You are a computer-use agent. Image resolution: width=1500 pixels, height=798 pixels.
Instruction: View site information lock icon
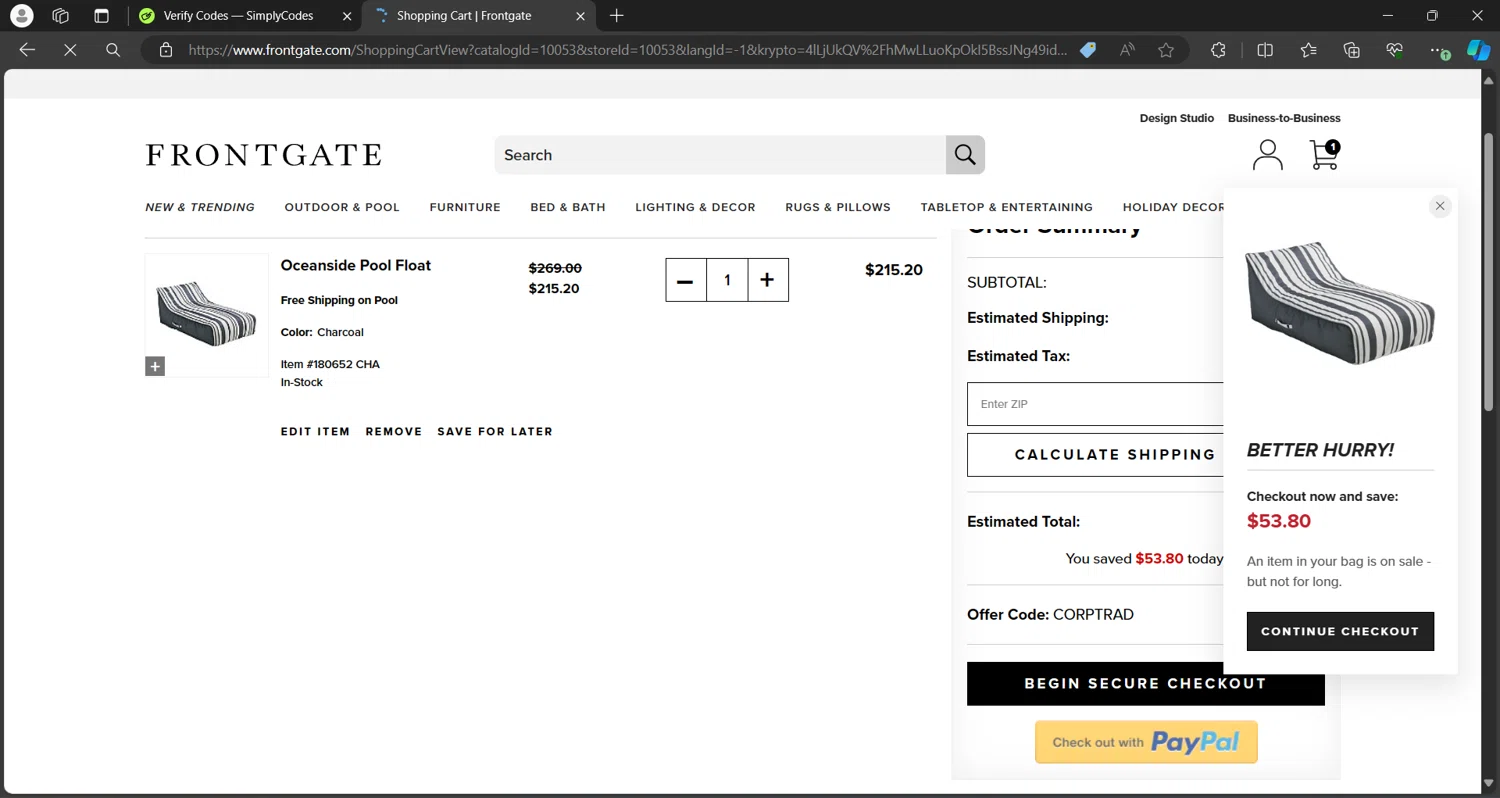coord(166,50)
